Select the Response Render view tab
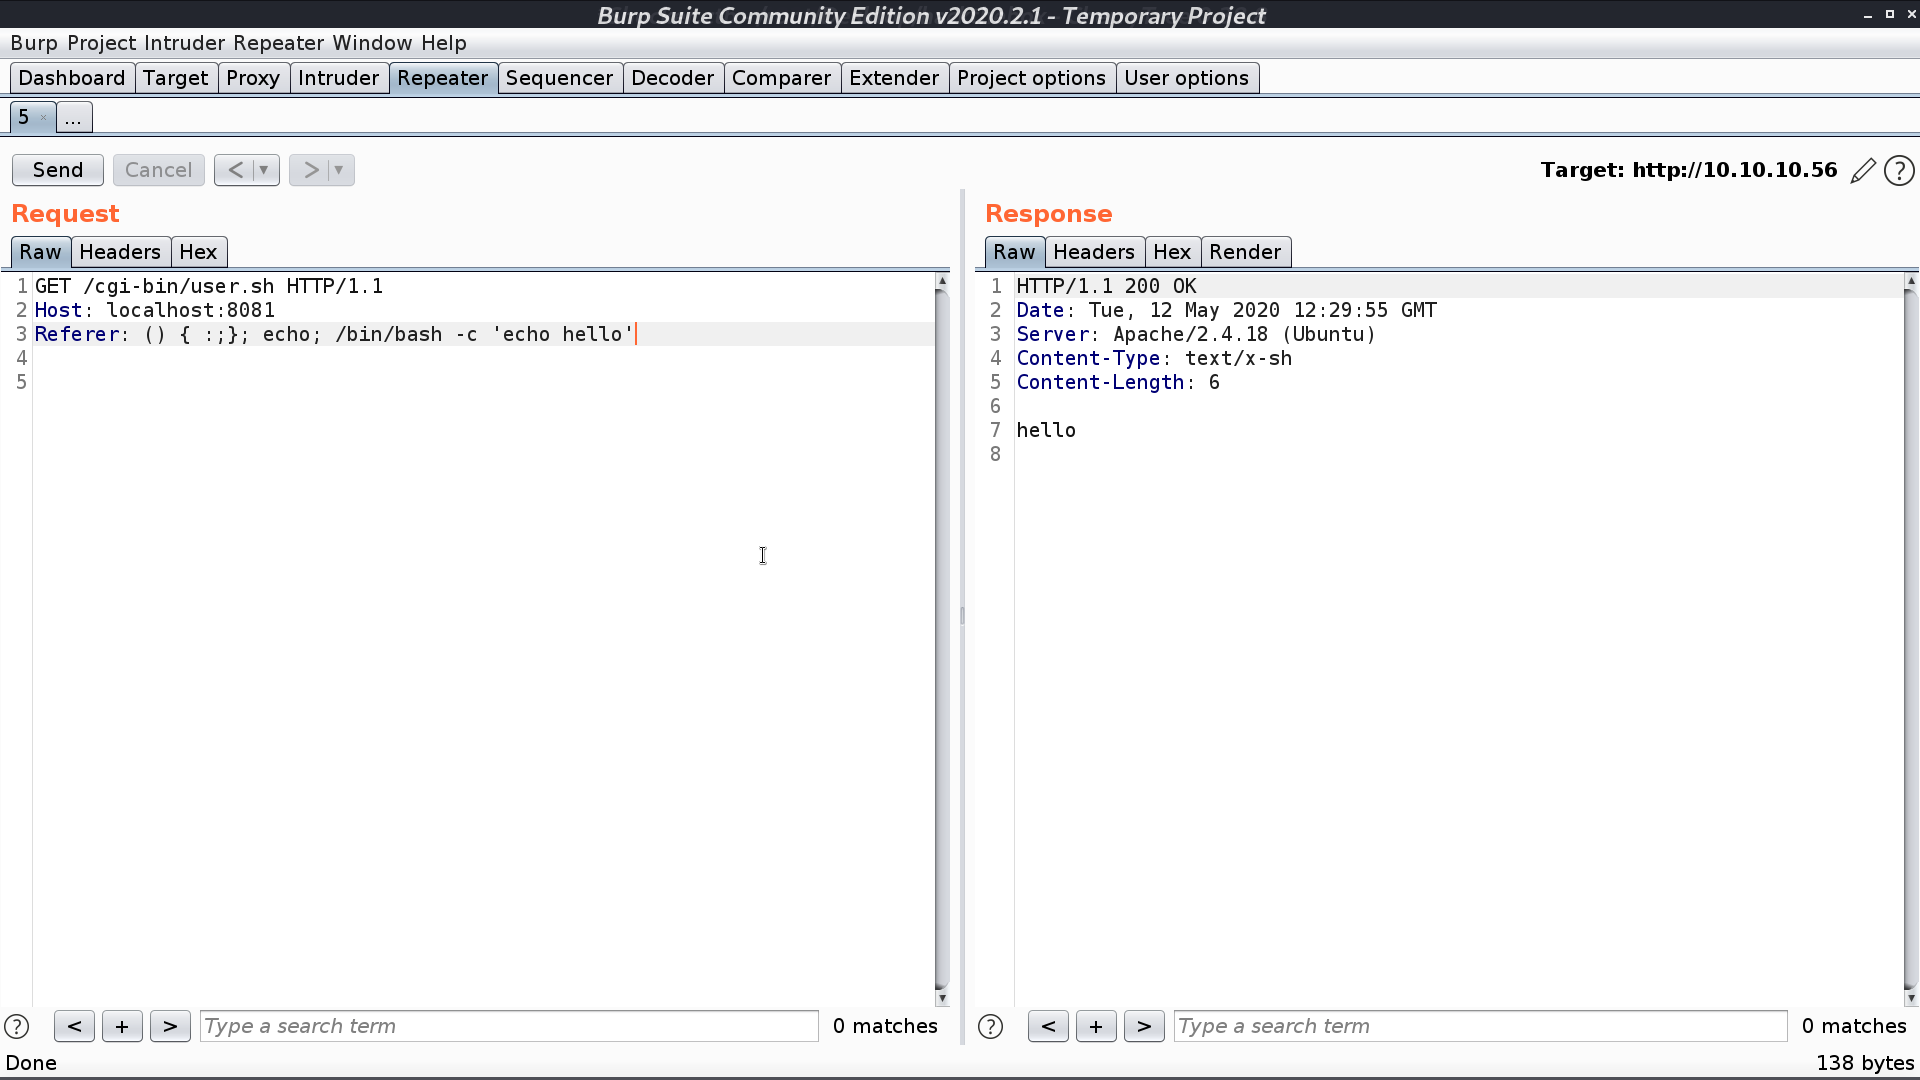Screen dimensions: 1920x1080 1245,252
